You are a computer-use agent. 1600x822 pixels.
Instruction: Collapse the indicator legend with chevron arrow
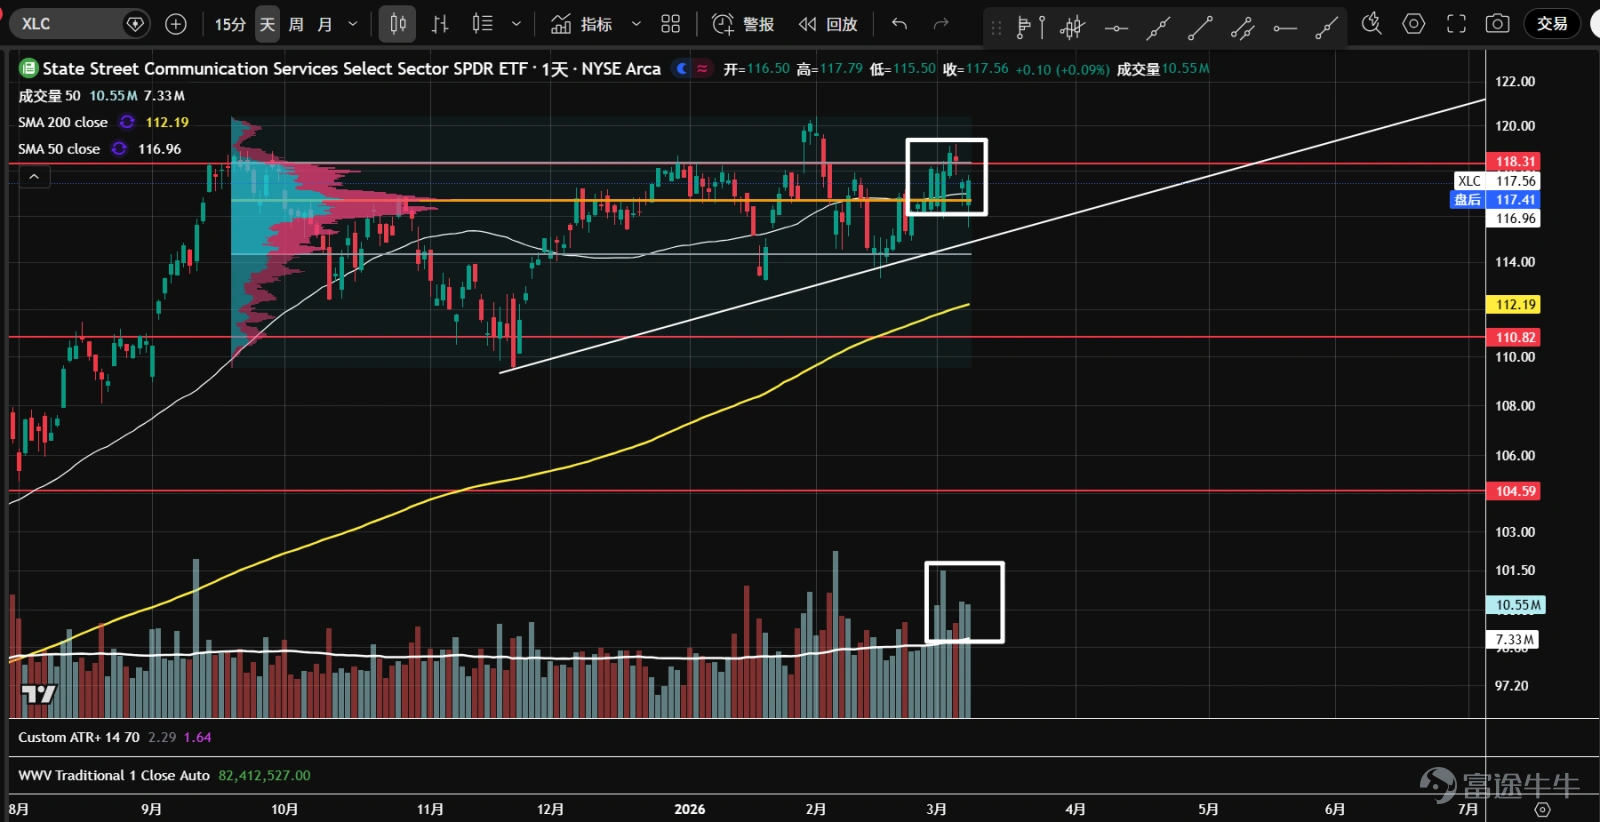click(x=34, y=177)
